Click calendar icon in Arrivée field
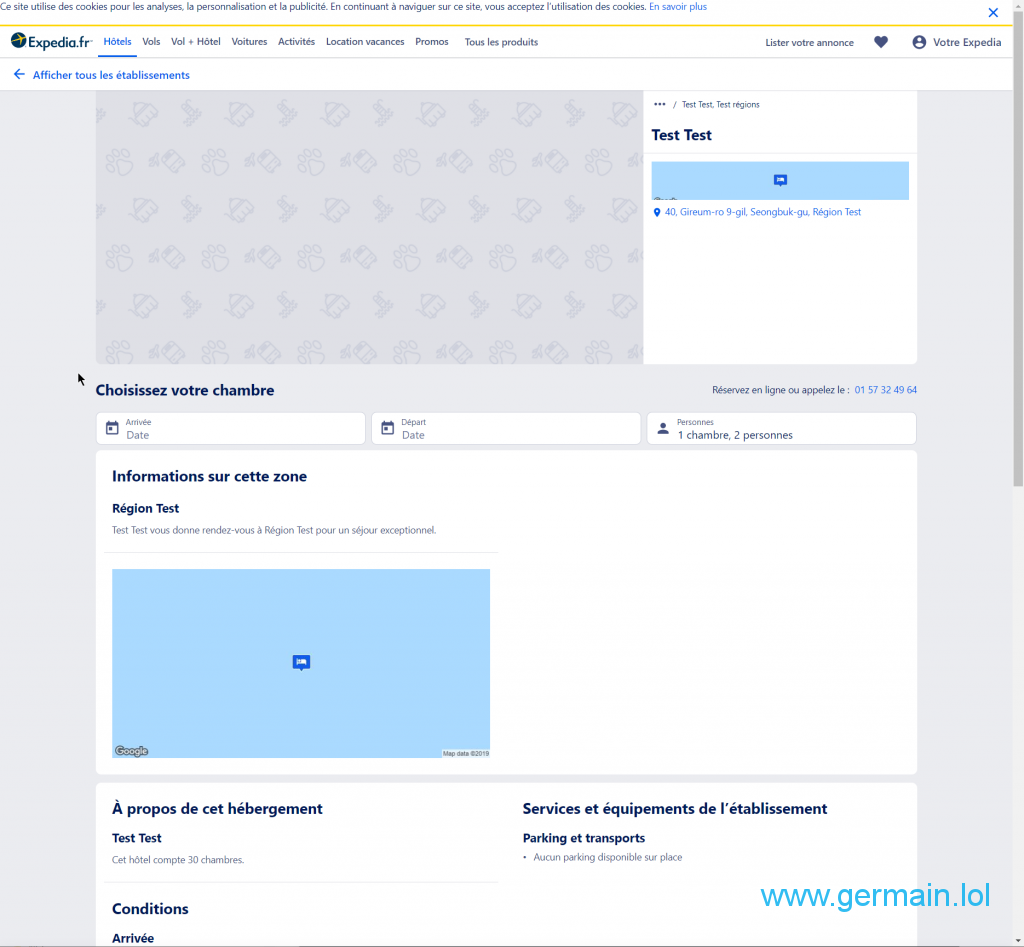Screen dimensions: 1024x947 [112, 428]
